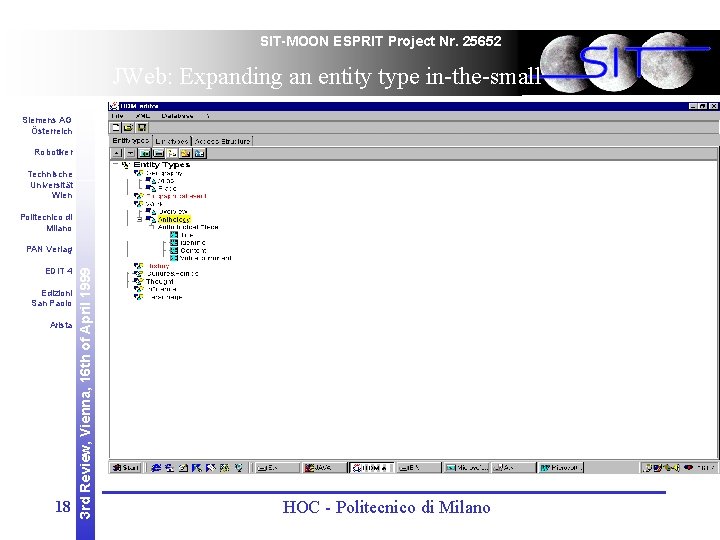This screenshot has height=540, width=720.
Task: Switch to the Link types tab
Action: pos(172,141)
